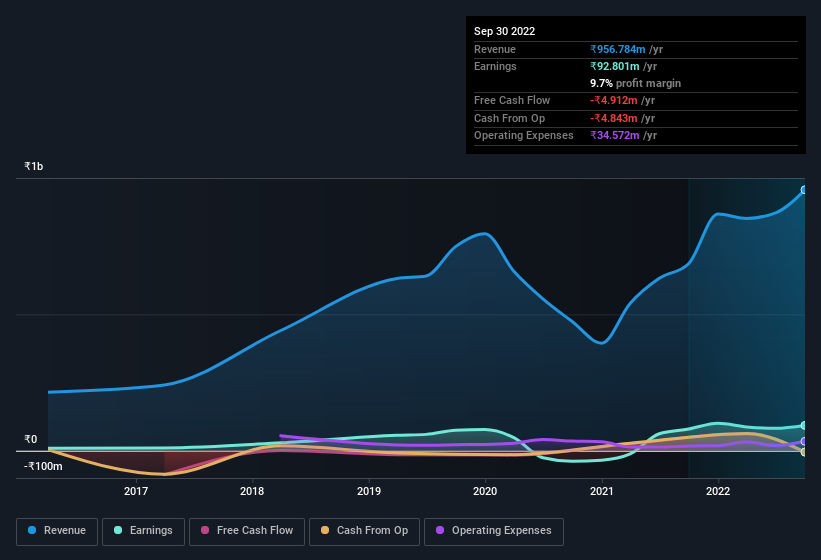821x560 pixels.
Task: Click the -₹100m y-axis label
Action: (43, 466)
